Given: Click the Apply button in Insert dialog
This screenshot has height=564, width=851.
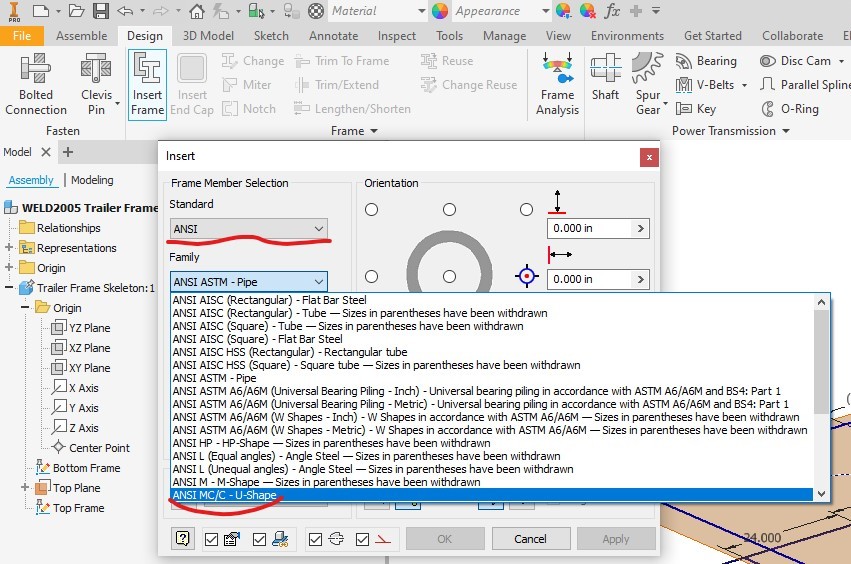Looking at the screenshot, I should [x=615, y=538].
